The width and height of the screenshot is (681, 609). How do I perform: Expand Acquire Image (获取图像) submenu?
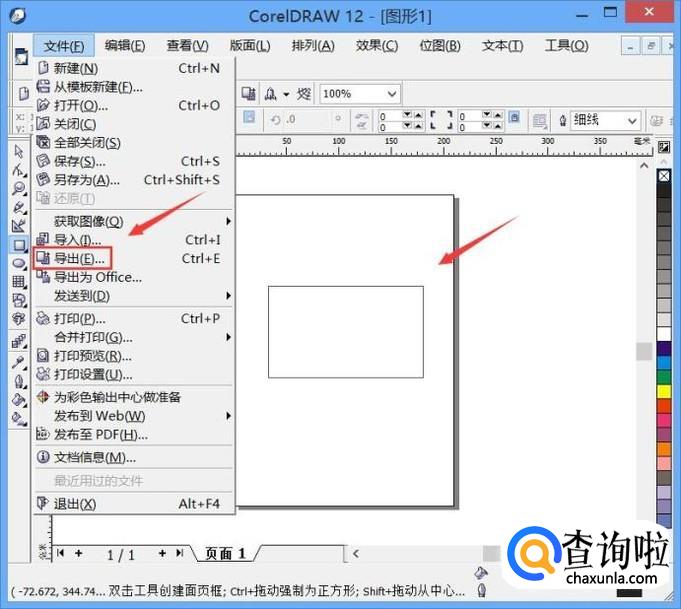(135, 222)
